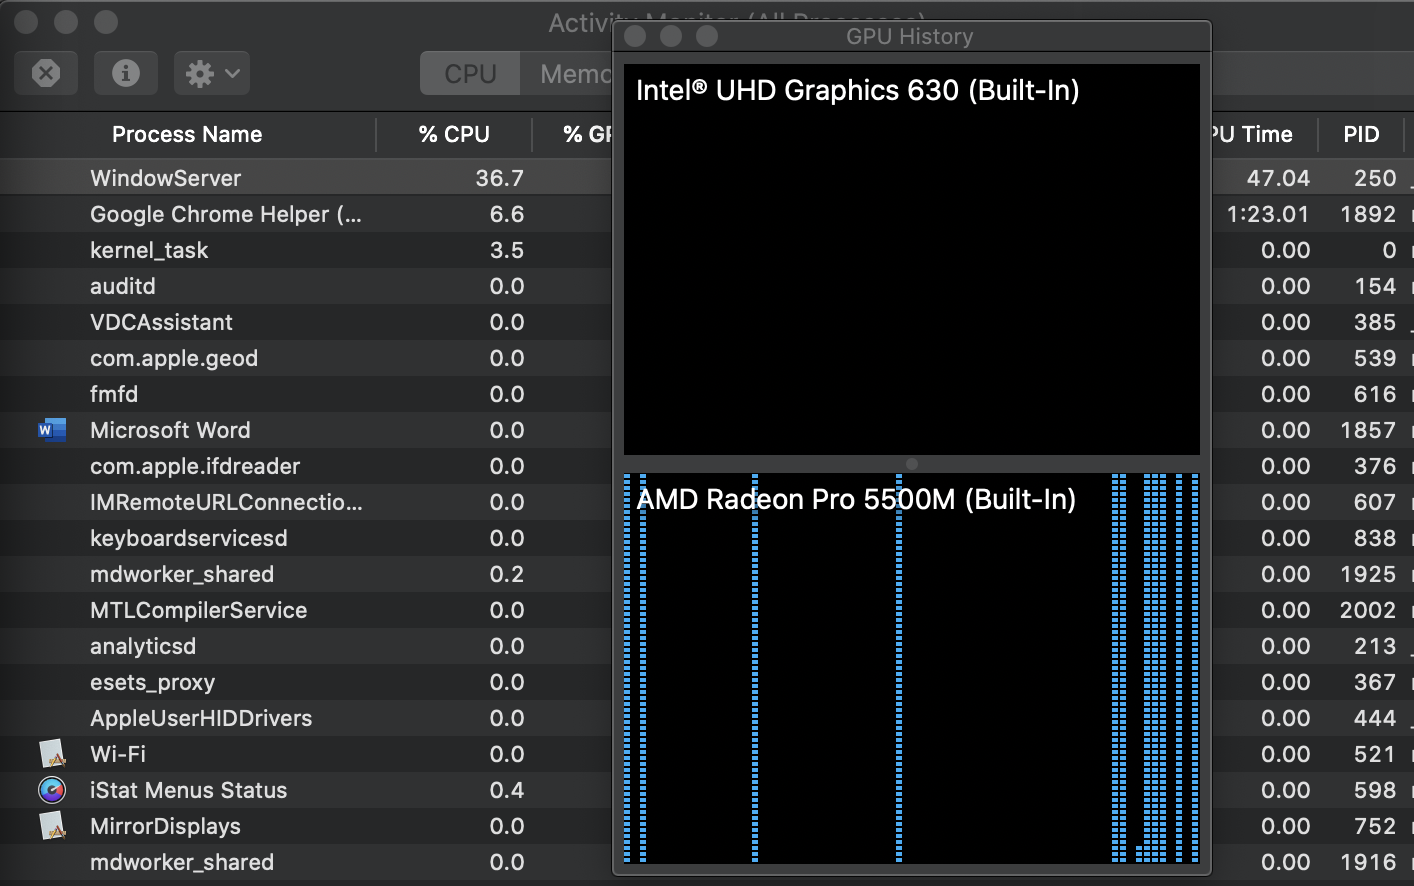The height and width of the screenshot is (886, 1414).
Task: Click PID value 752
Action: point(1375,826)
